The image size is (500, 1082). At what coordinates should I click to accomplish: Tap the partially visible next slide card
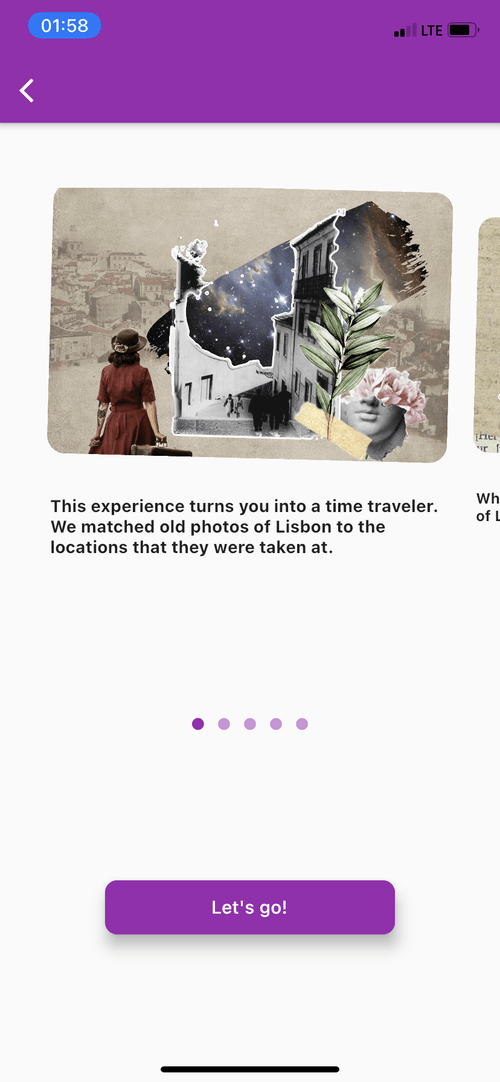pyautogui.click(x=488, y=335)
